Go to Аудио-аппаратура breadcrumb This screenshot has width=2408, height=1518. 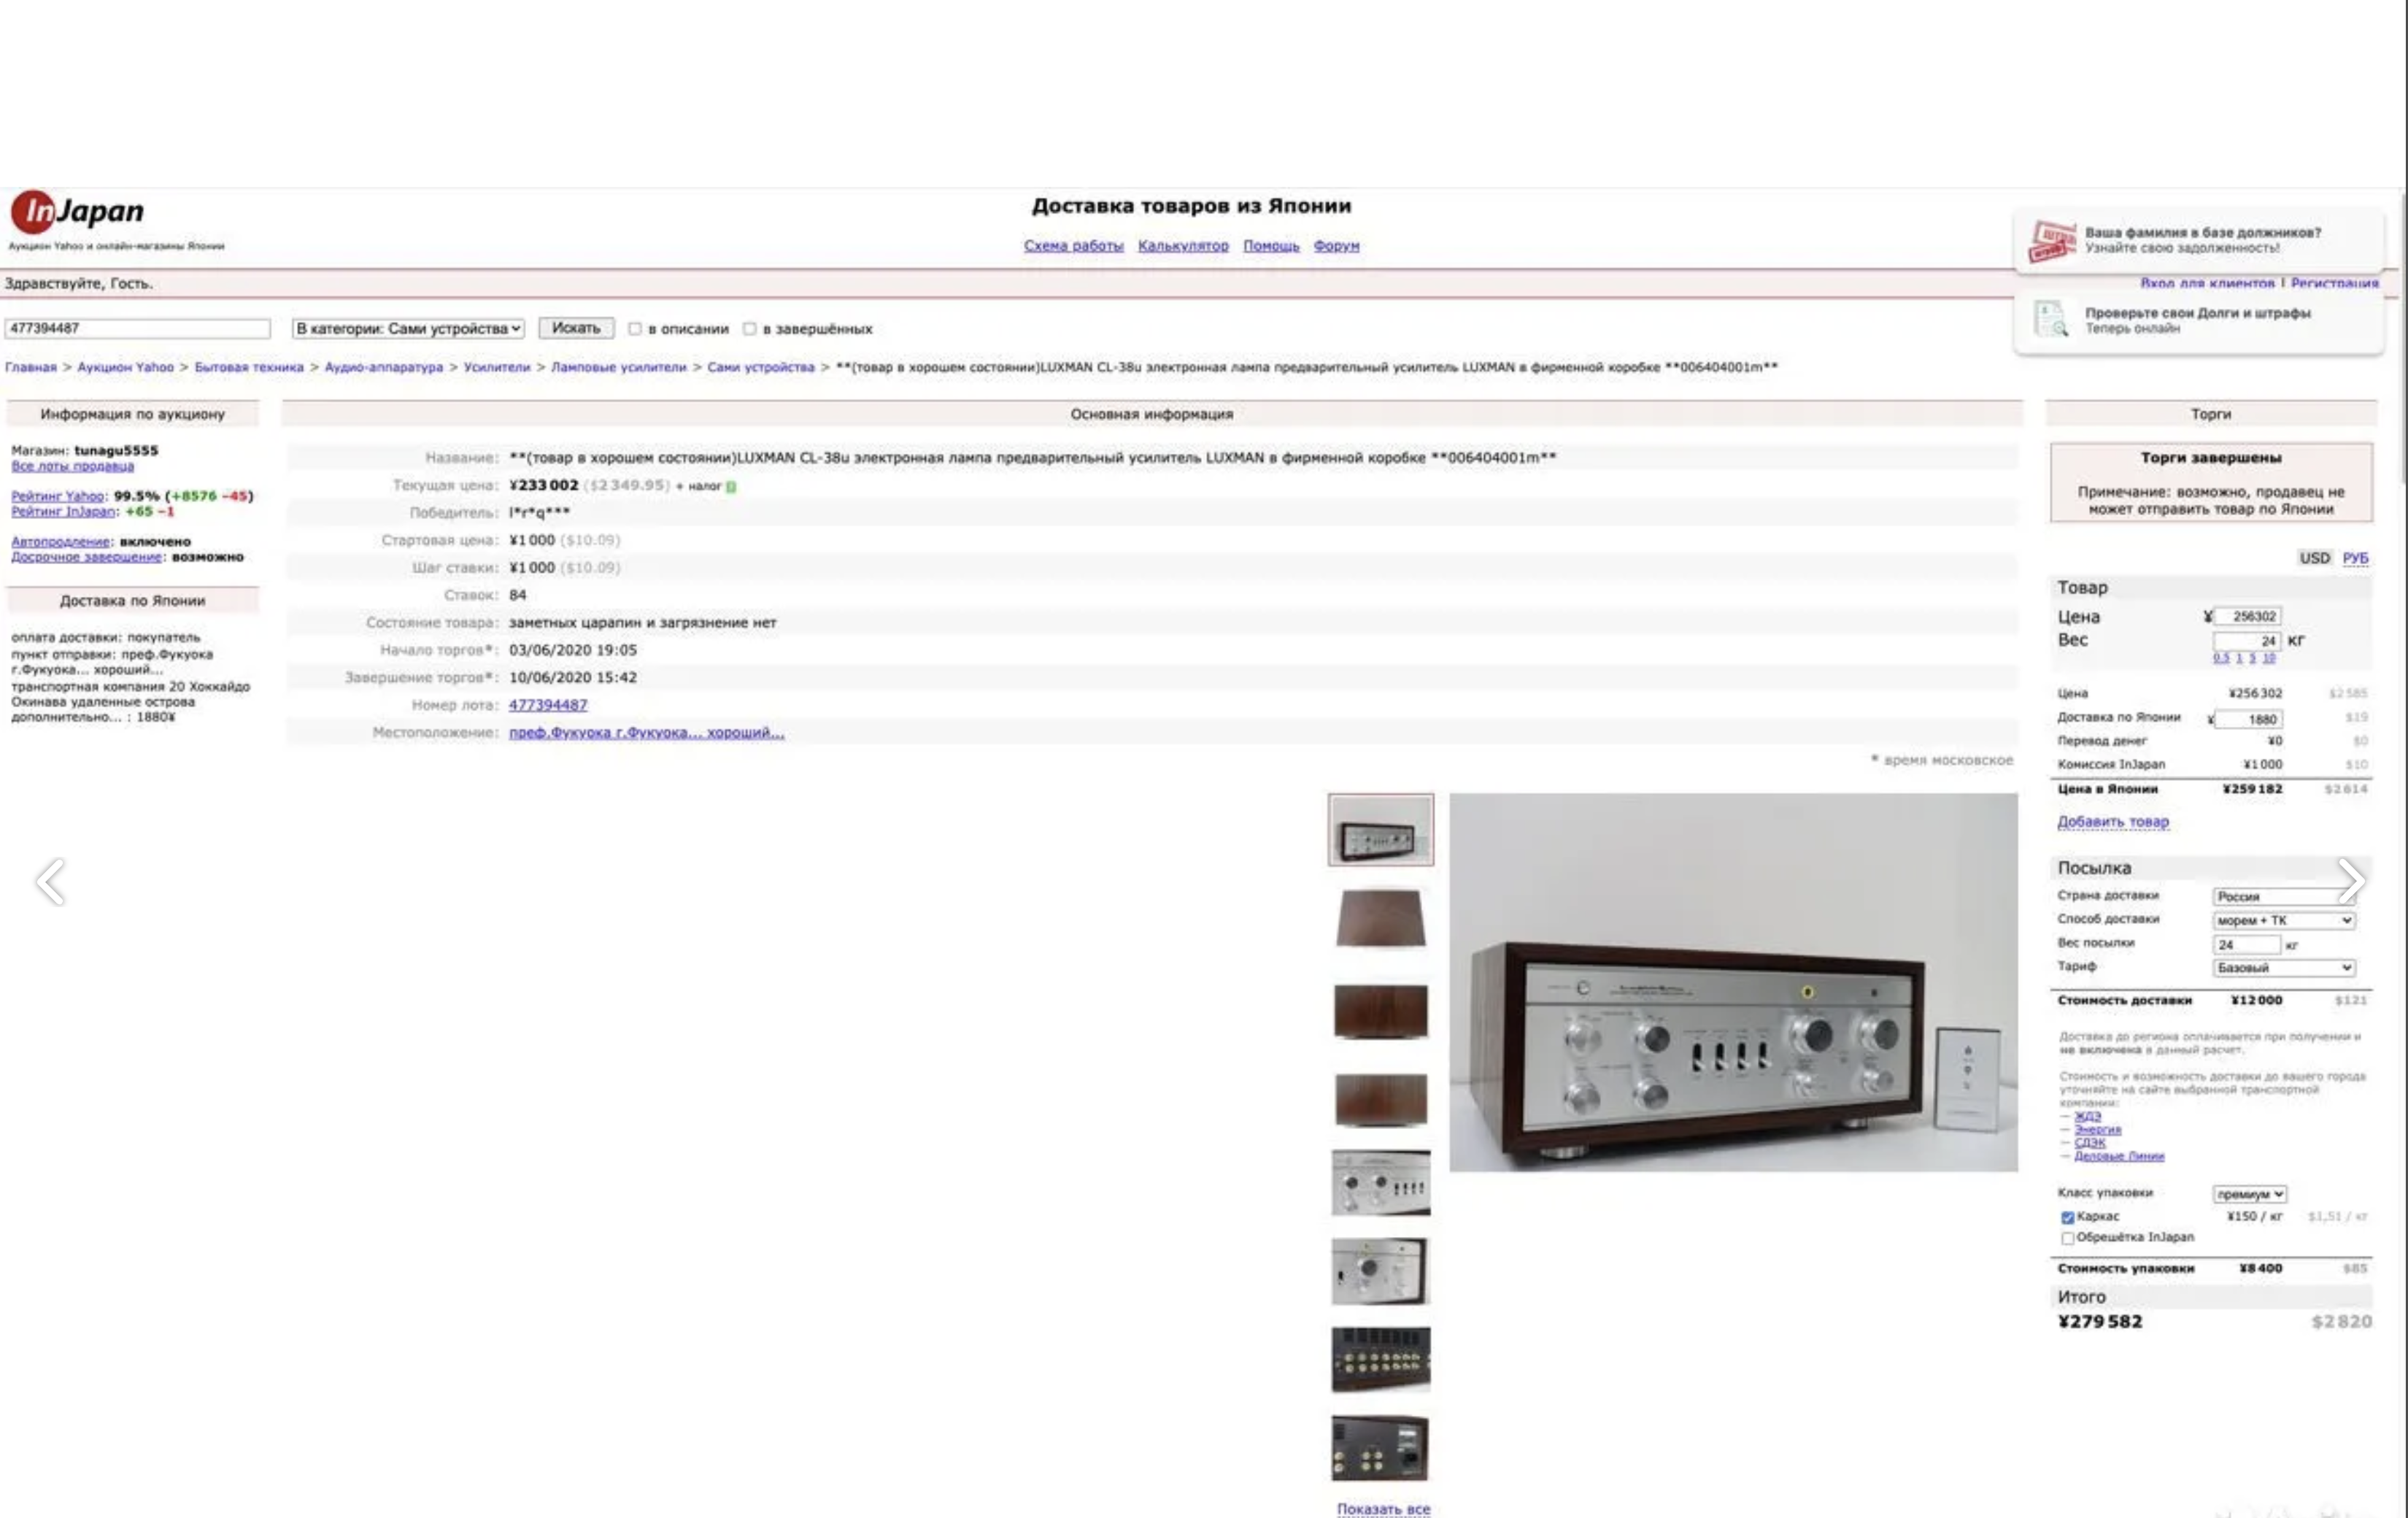coord(383,368)
